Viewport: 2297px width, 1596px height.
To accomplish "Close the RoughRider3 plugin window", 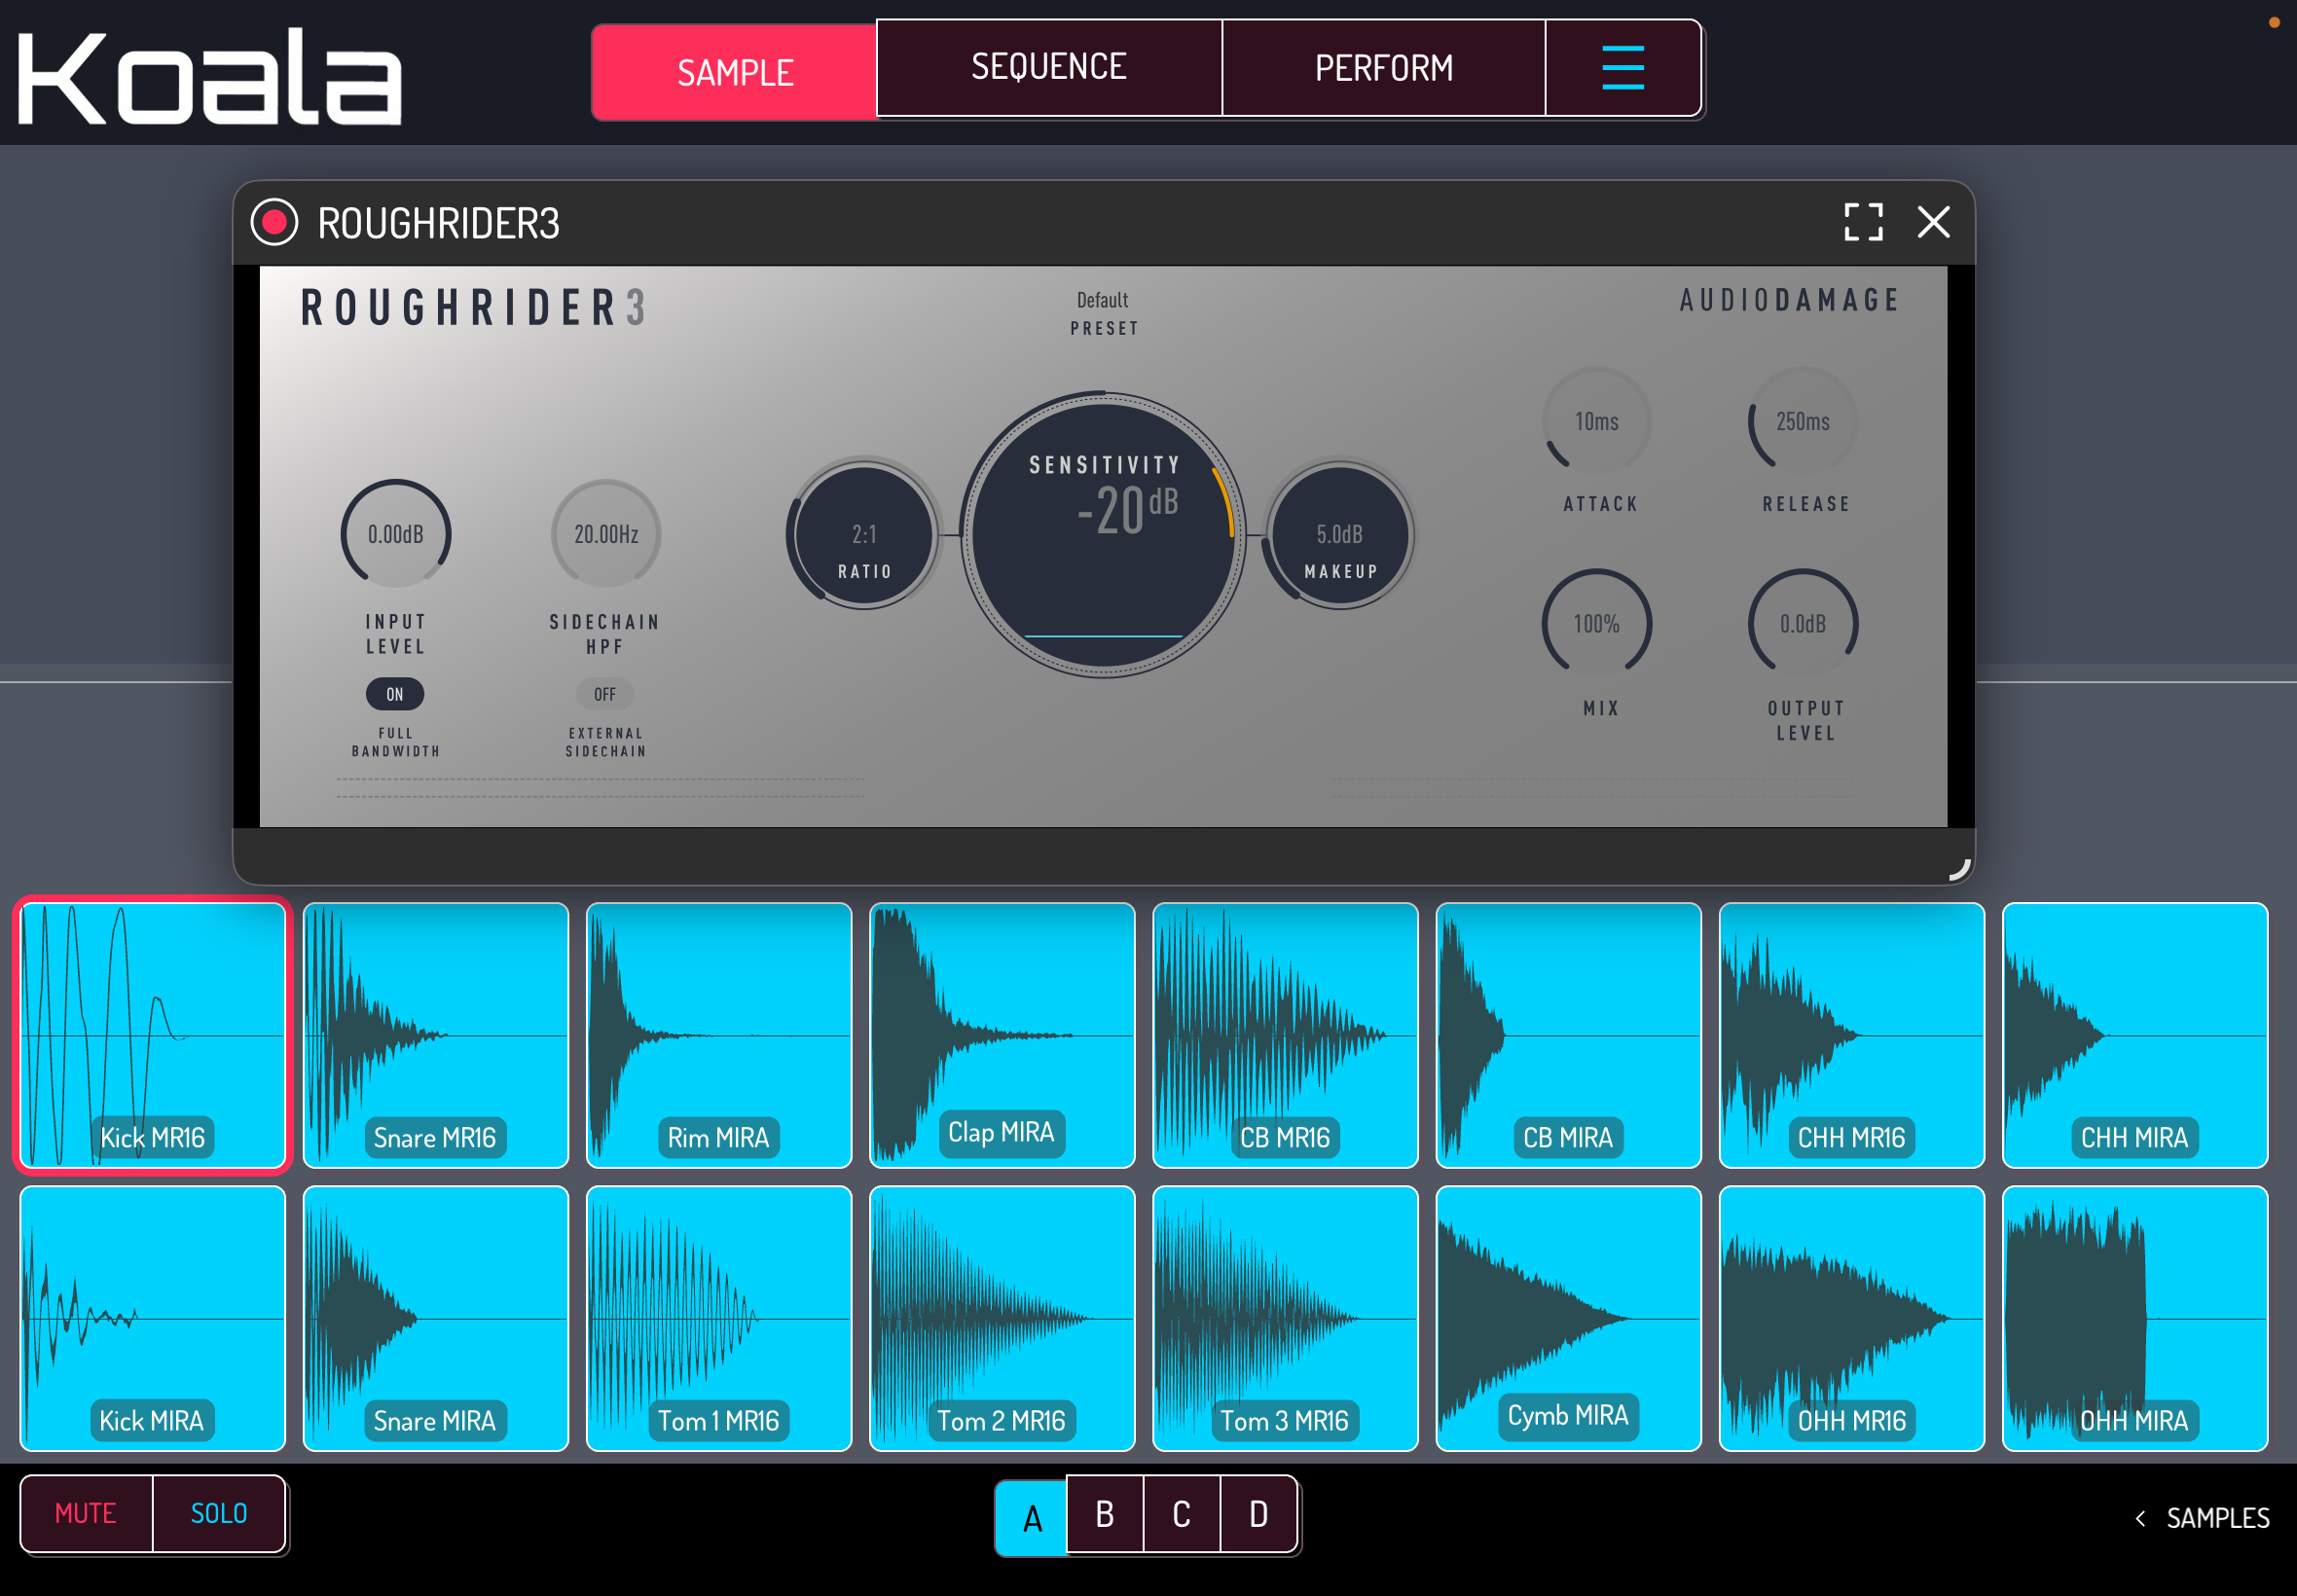I will (x=1933, y=222).
